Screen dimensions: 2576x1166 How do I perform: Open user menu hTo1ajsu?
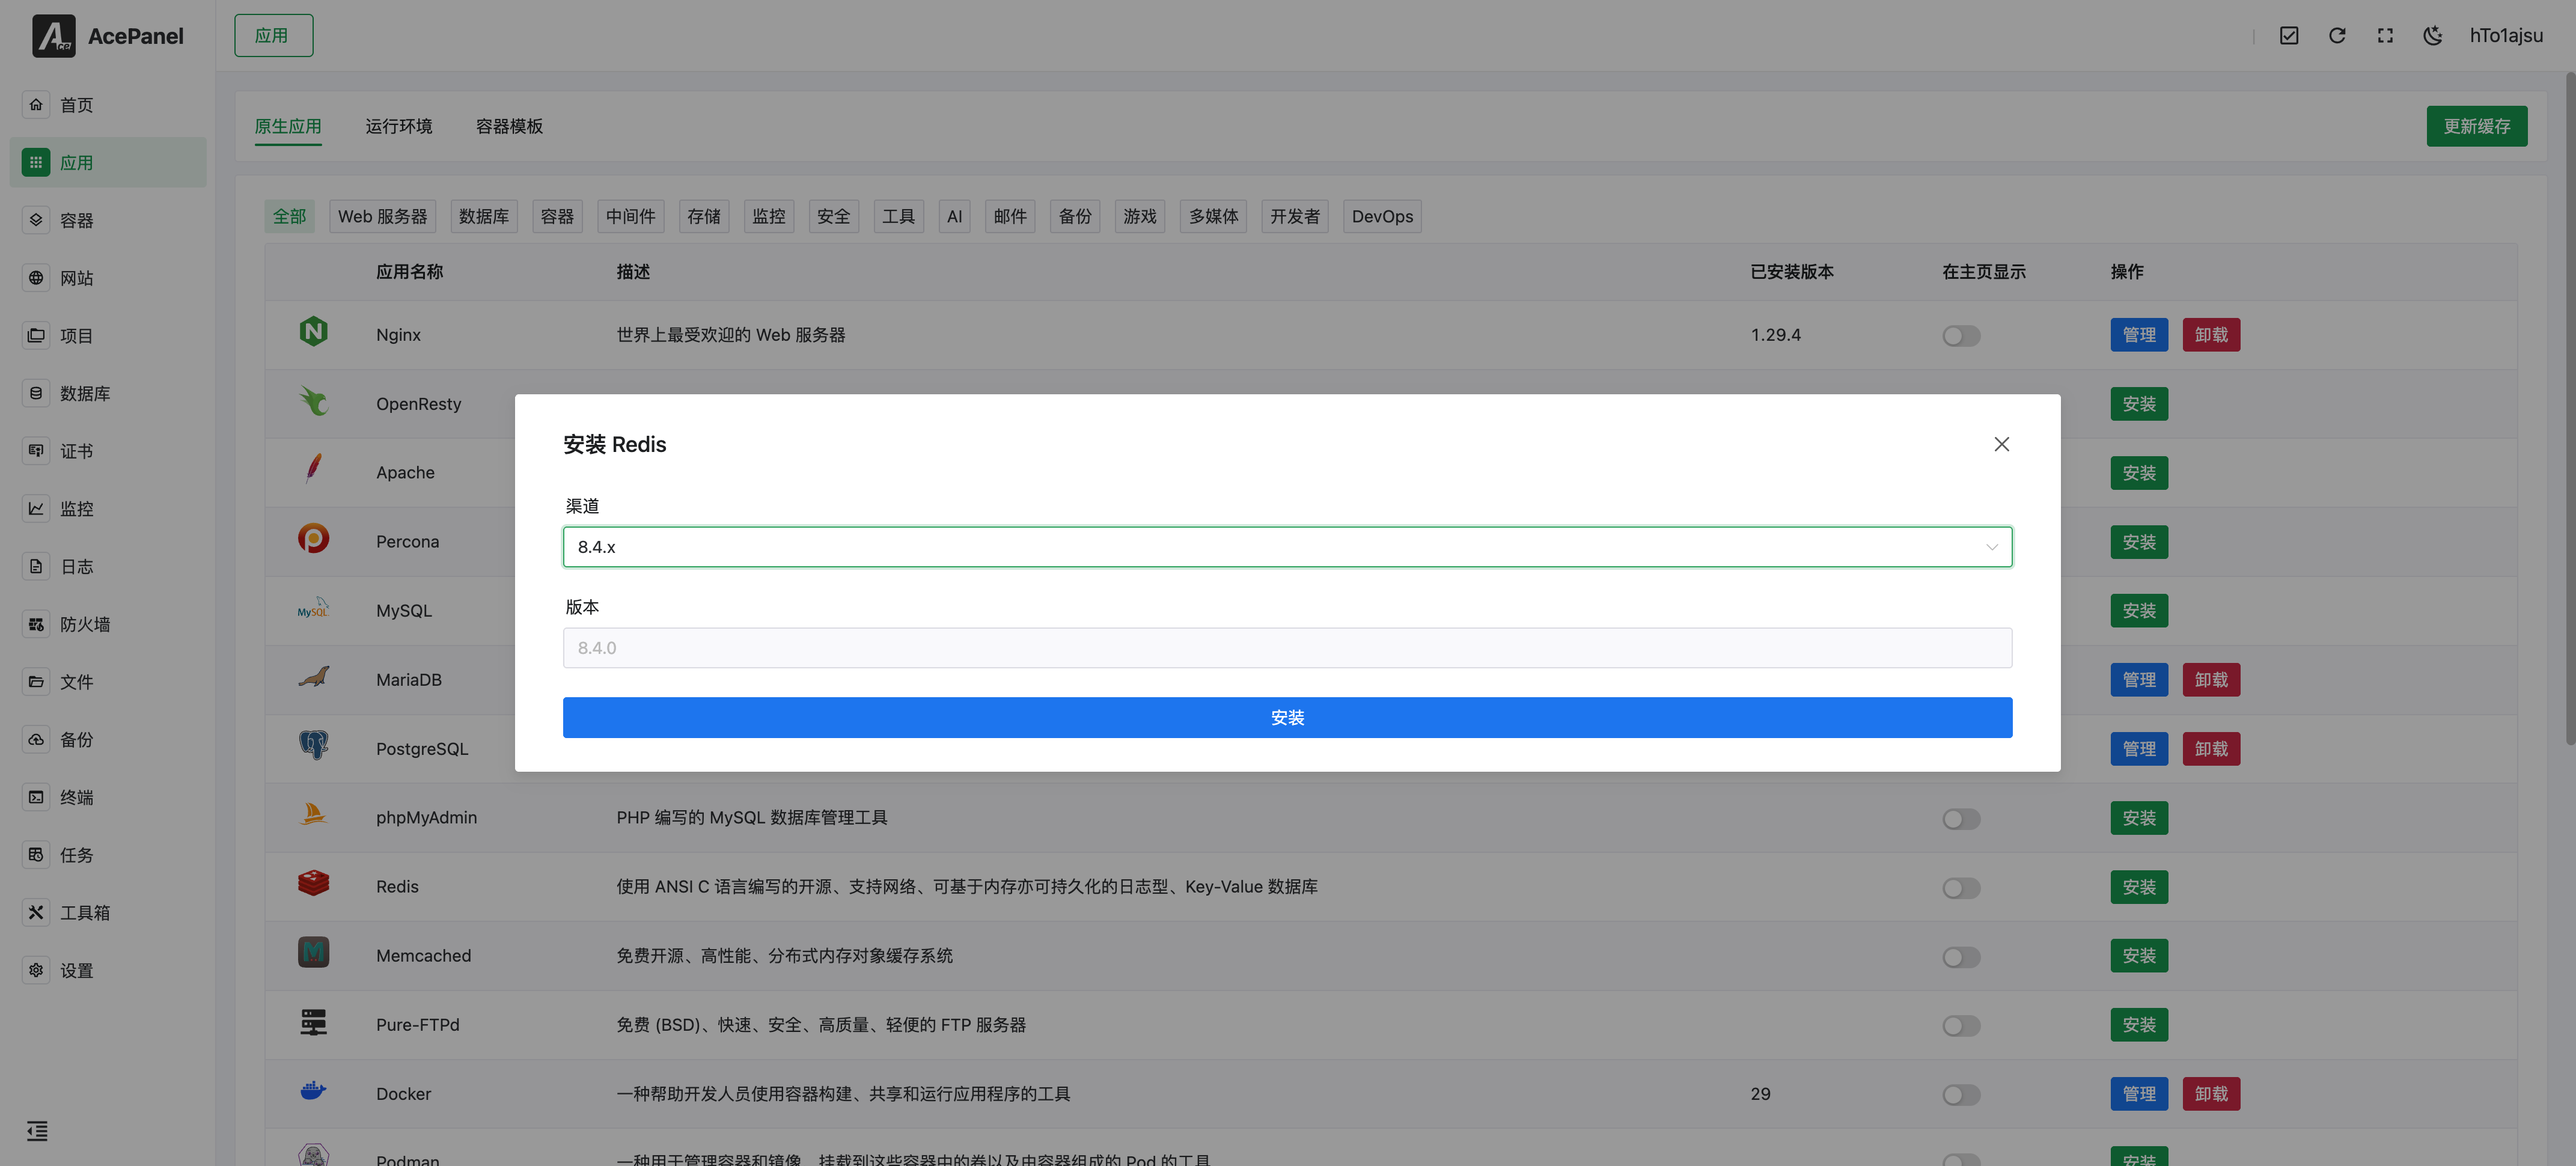point(2505,36)
